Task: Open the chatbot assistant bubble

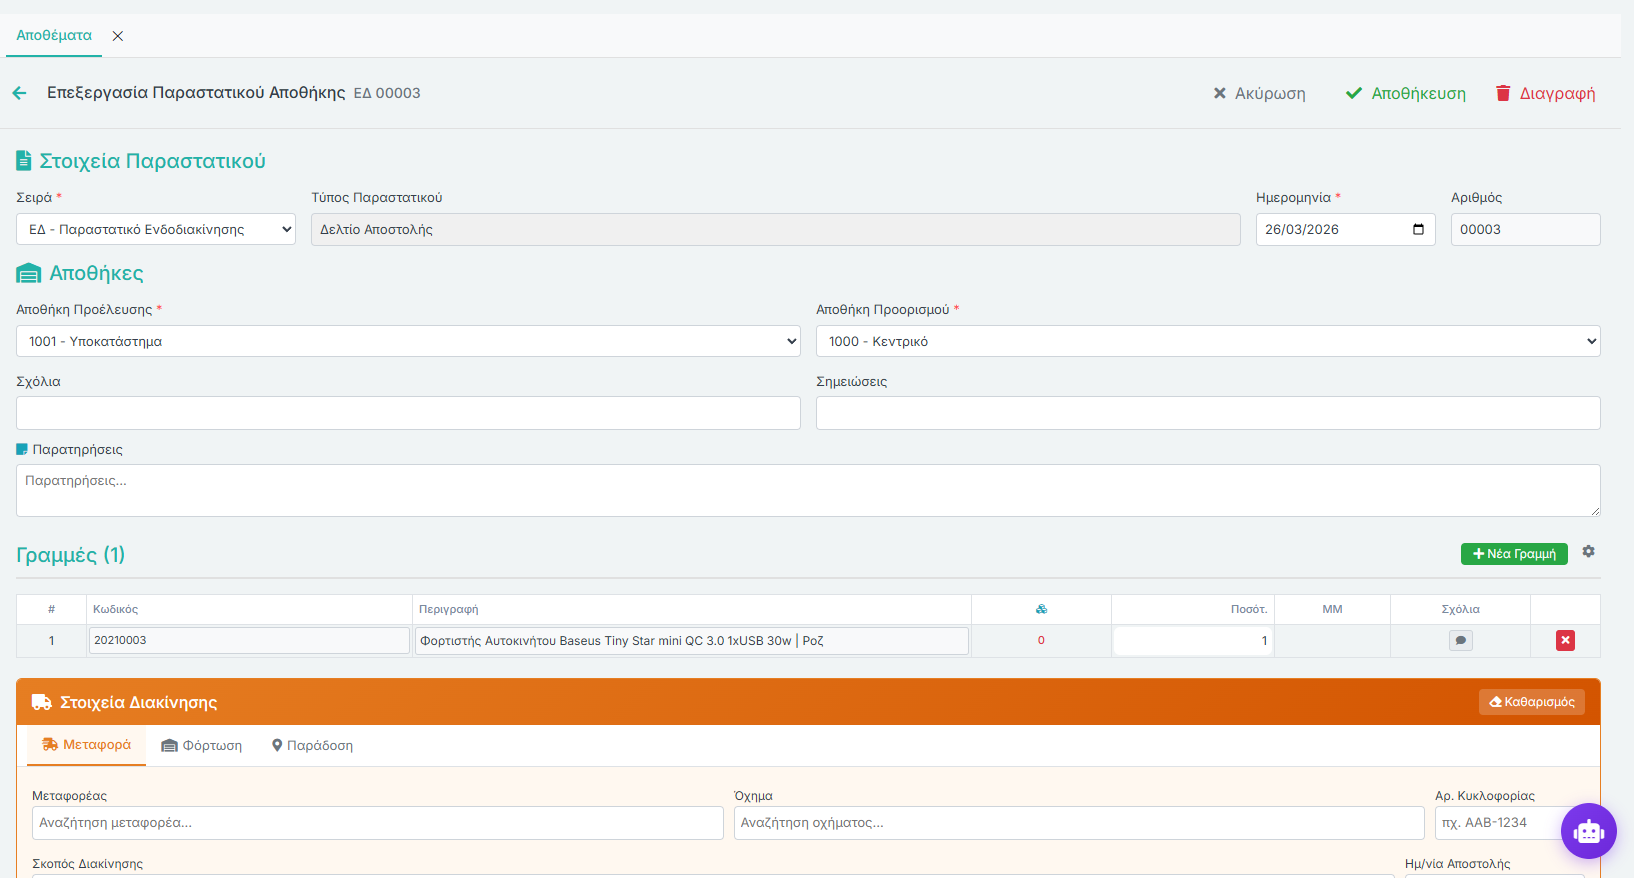Action: [1589, 831]
